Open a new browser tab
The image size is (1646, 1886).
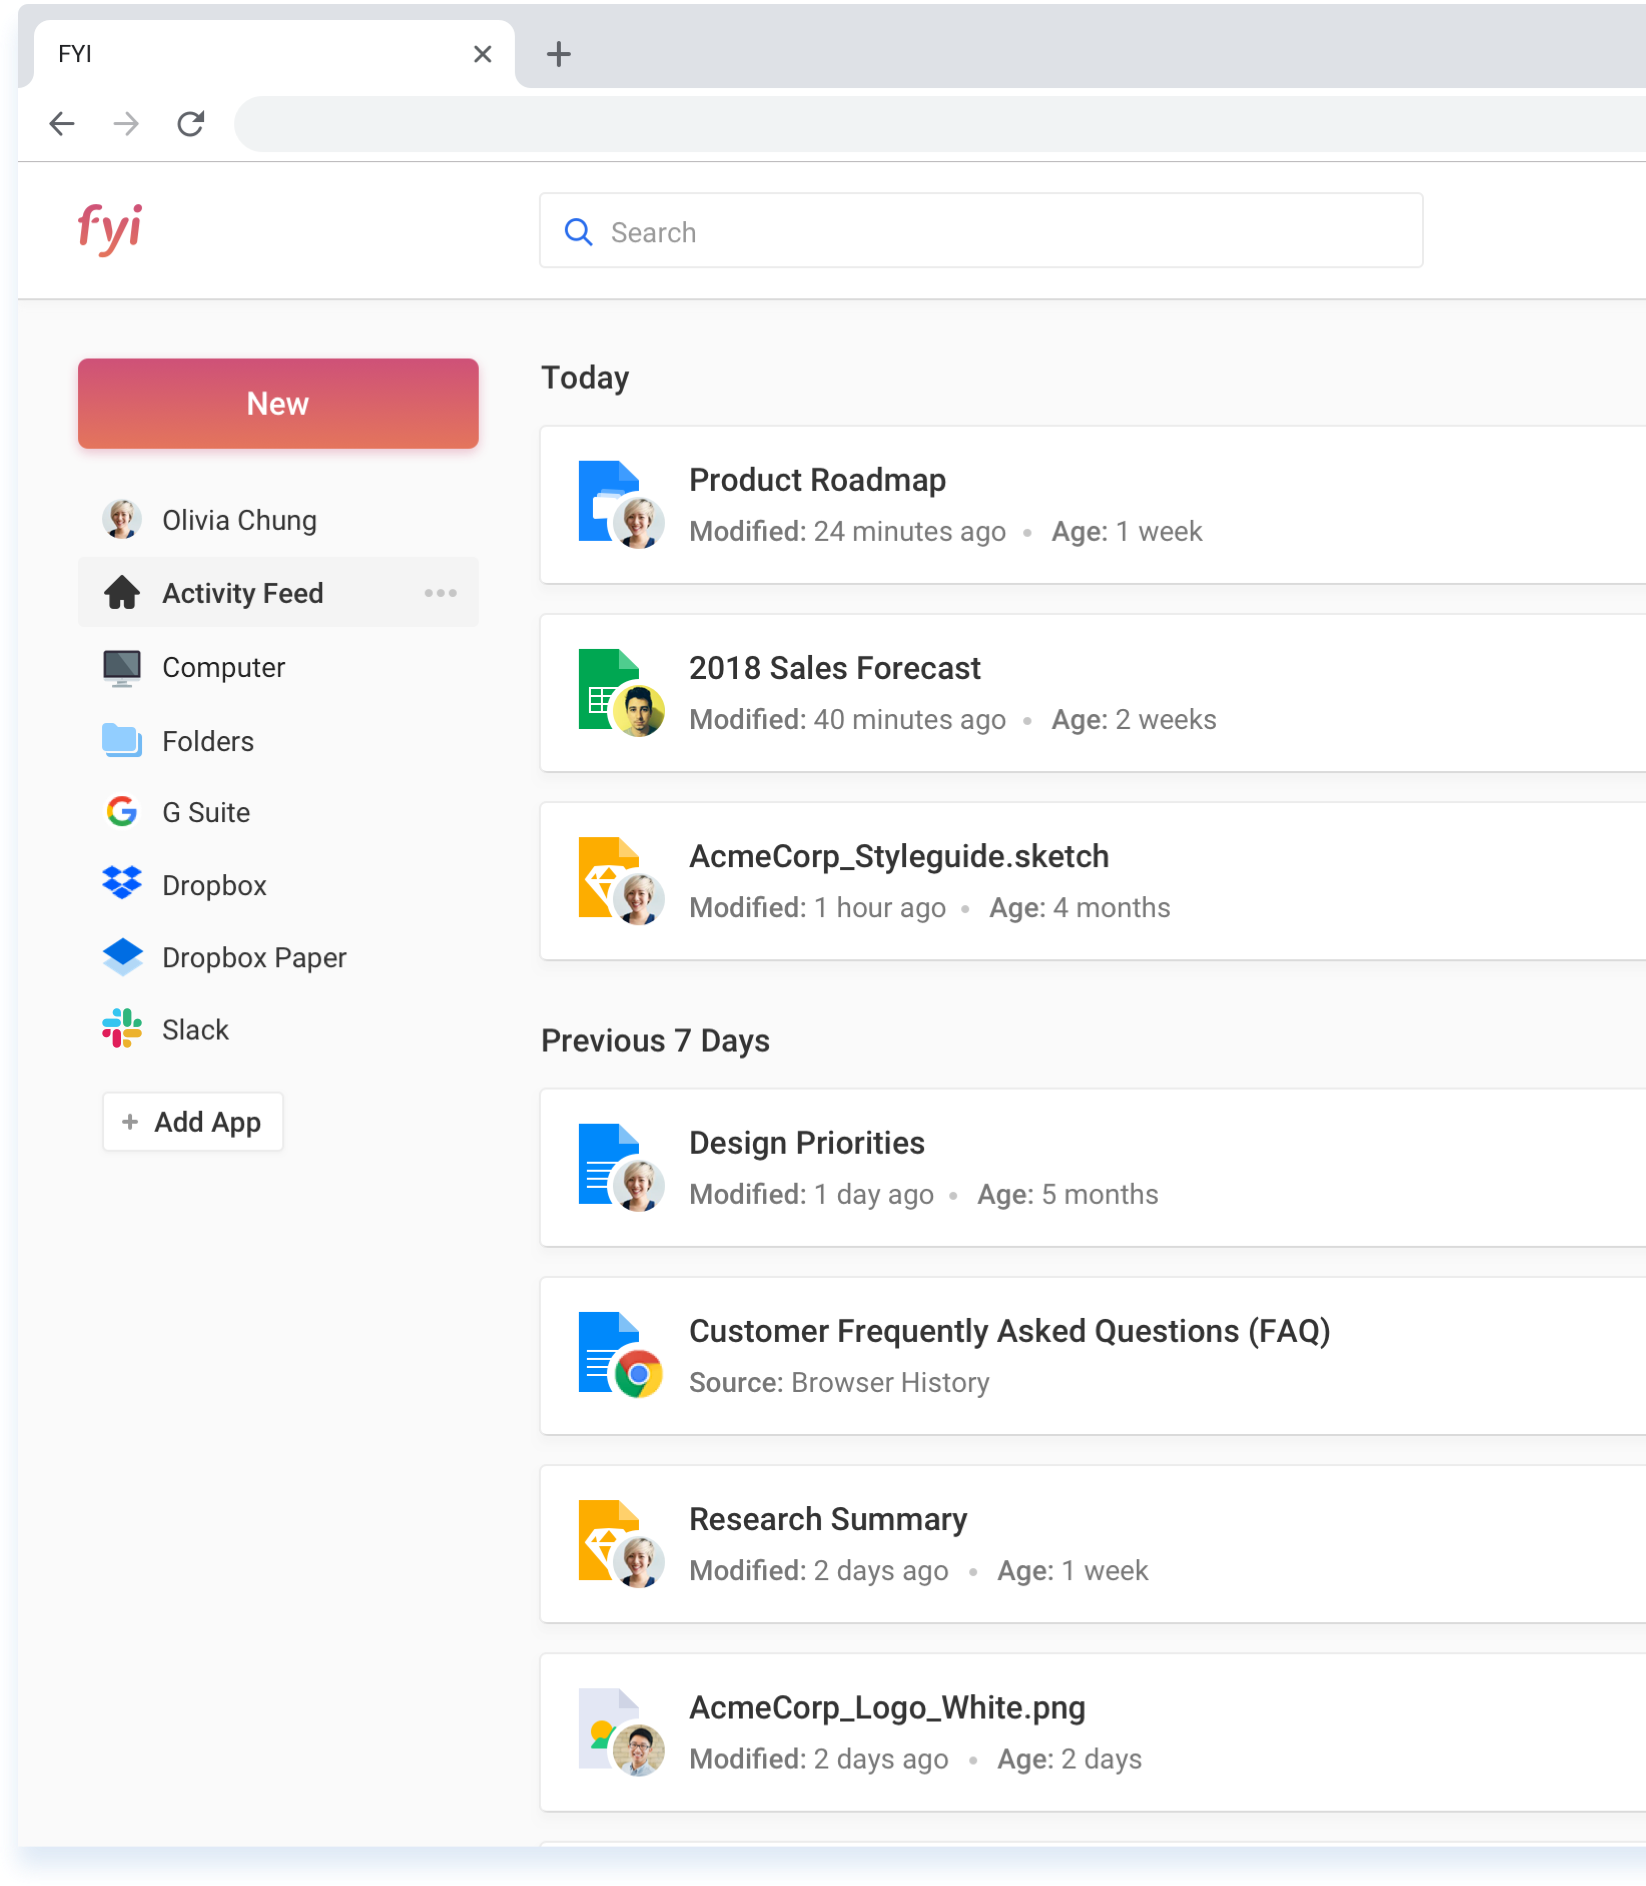[x=559, y=54]
